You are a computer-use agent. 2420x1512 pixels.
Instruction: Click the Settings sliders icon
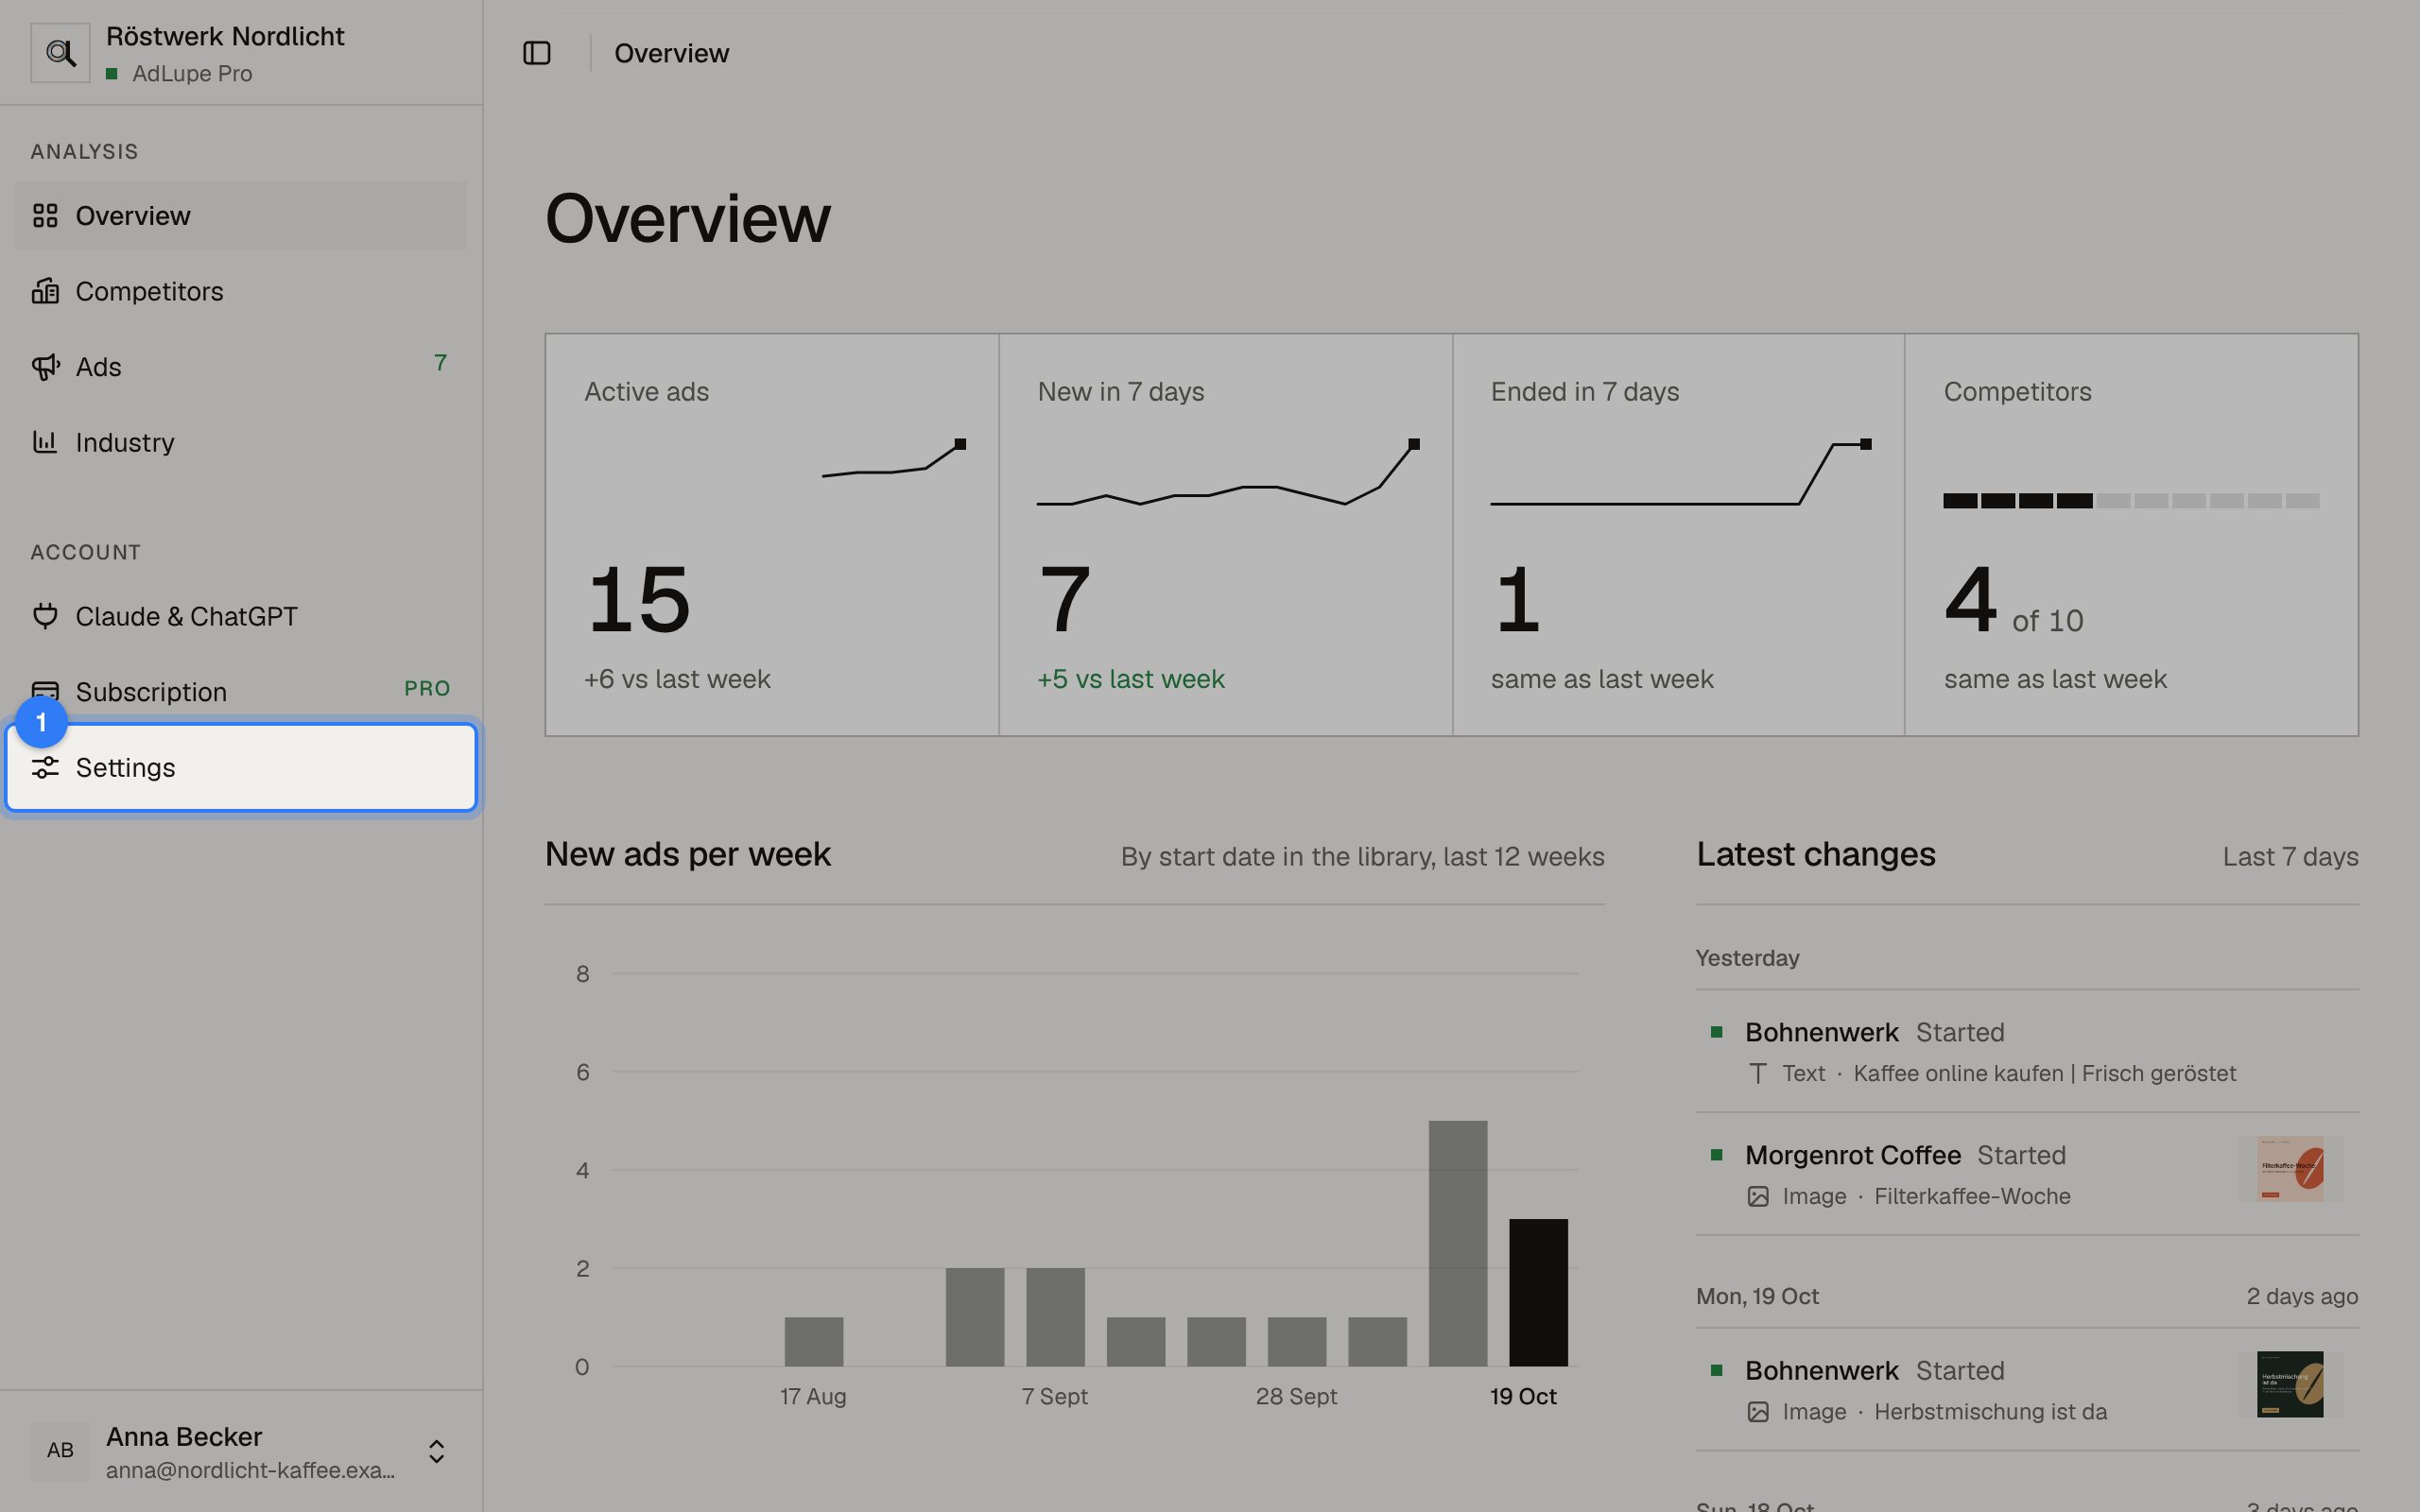(x=45, y=767)
